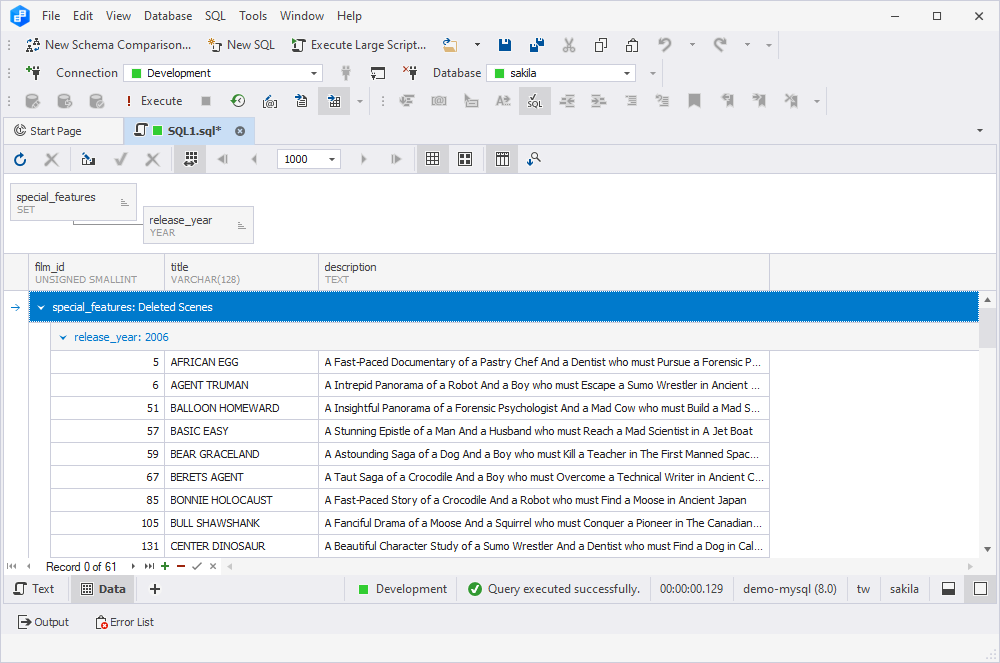
Task: Go to the first page arrow
Action: (x=222, y=159)
